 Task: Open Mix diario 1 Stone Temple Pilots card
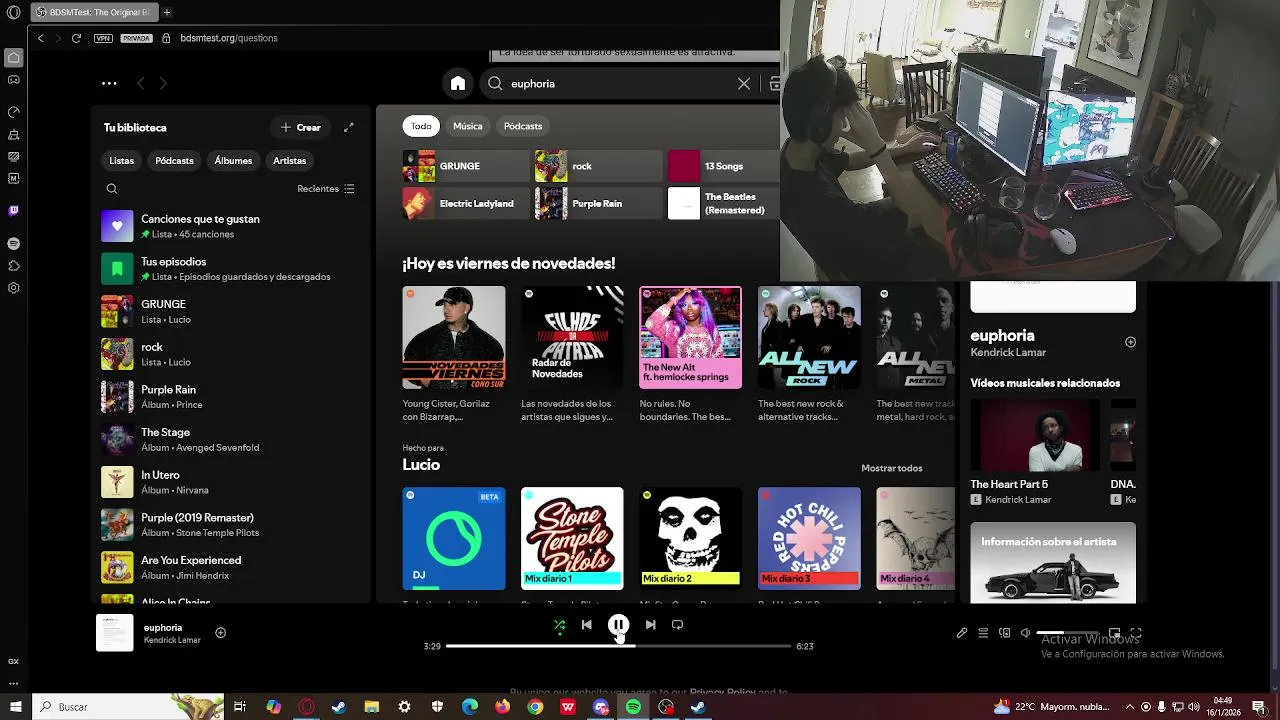572,538
